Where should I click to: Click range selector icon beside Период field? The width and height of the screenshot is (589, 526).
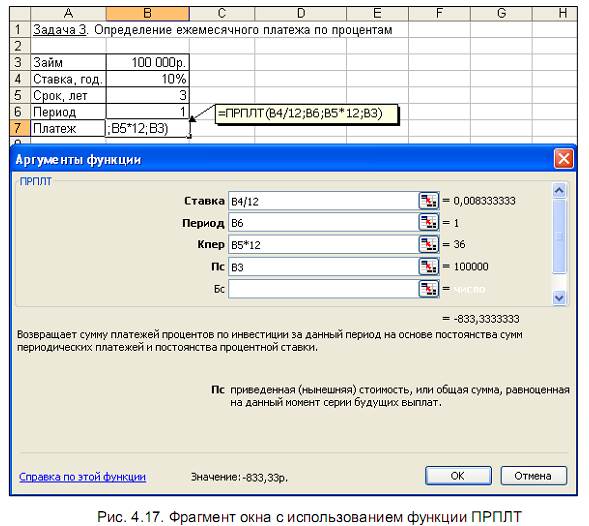pos(429,223)
